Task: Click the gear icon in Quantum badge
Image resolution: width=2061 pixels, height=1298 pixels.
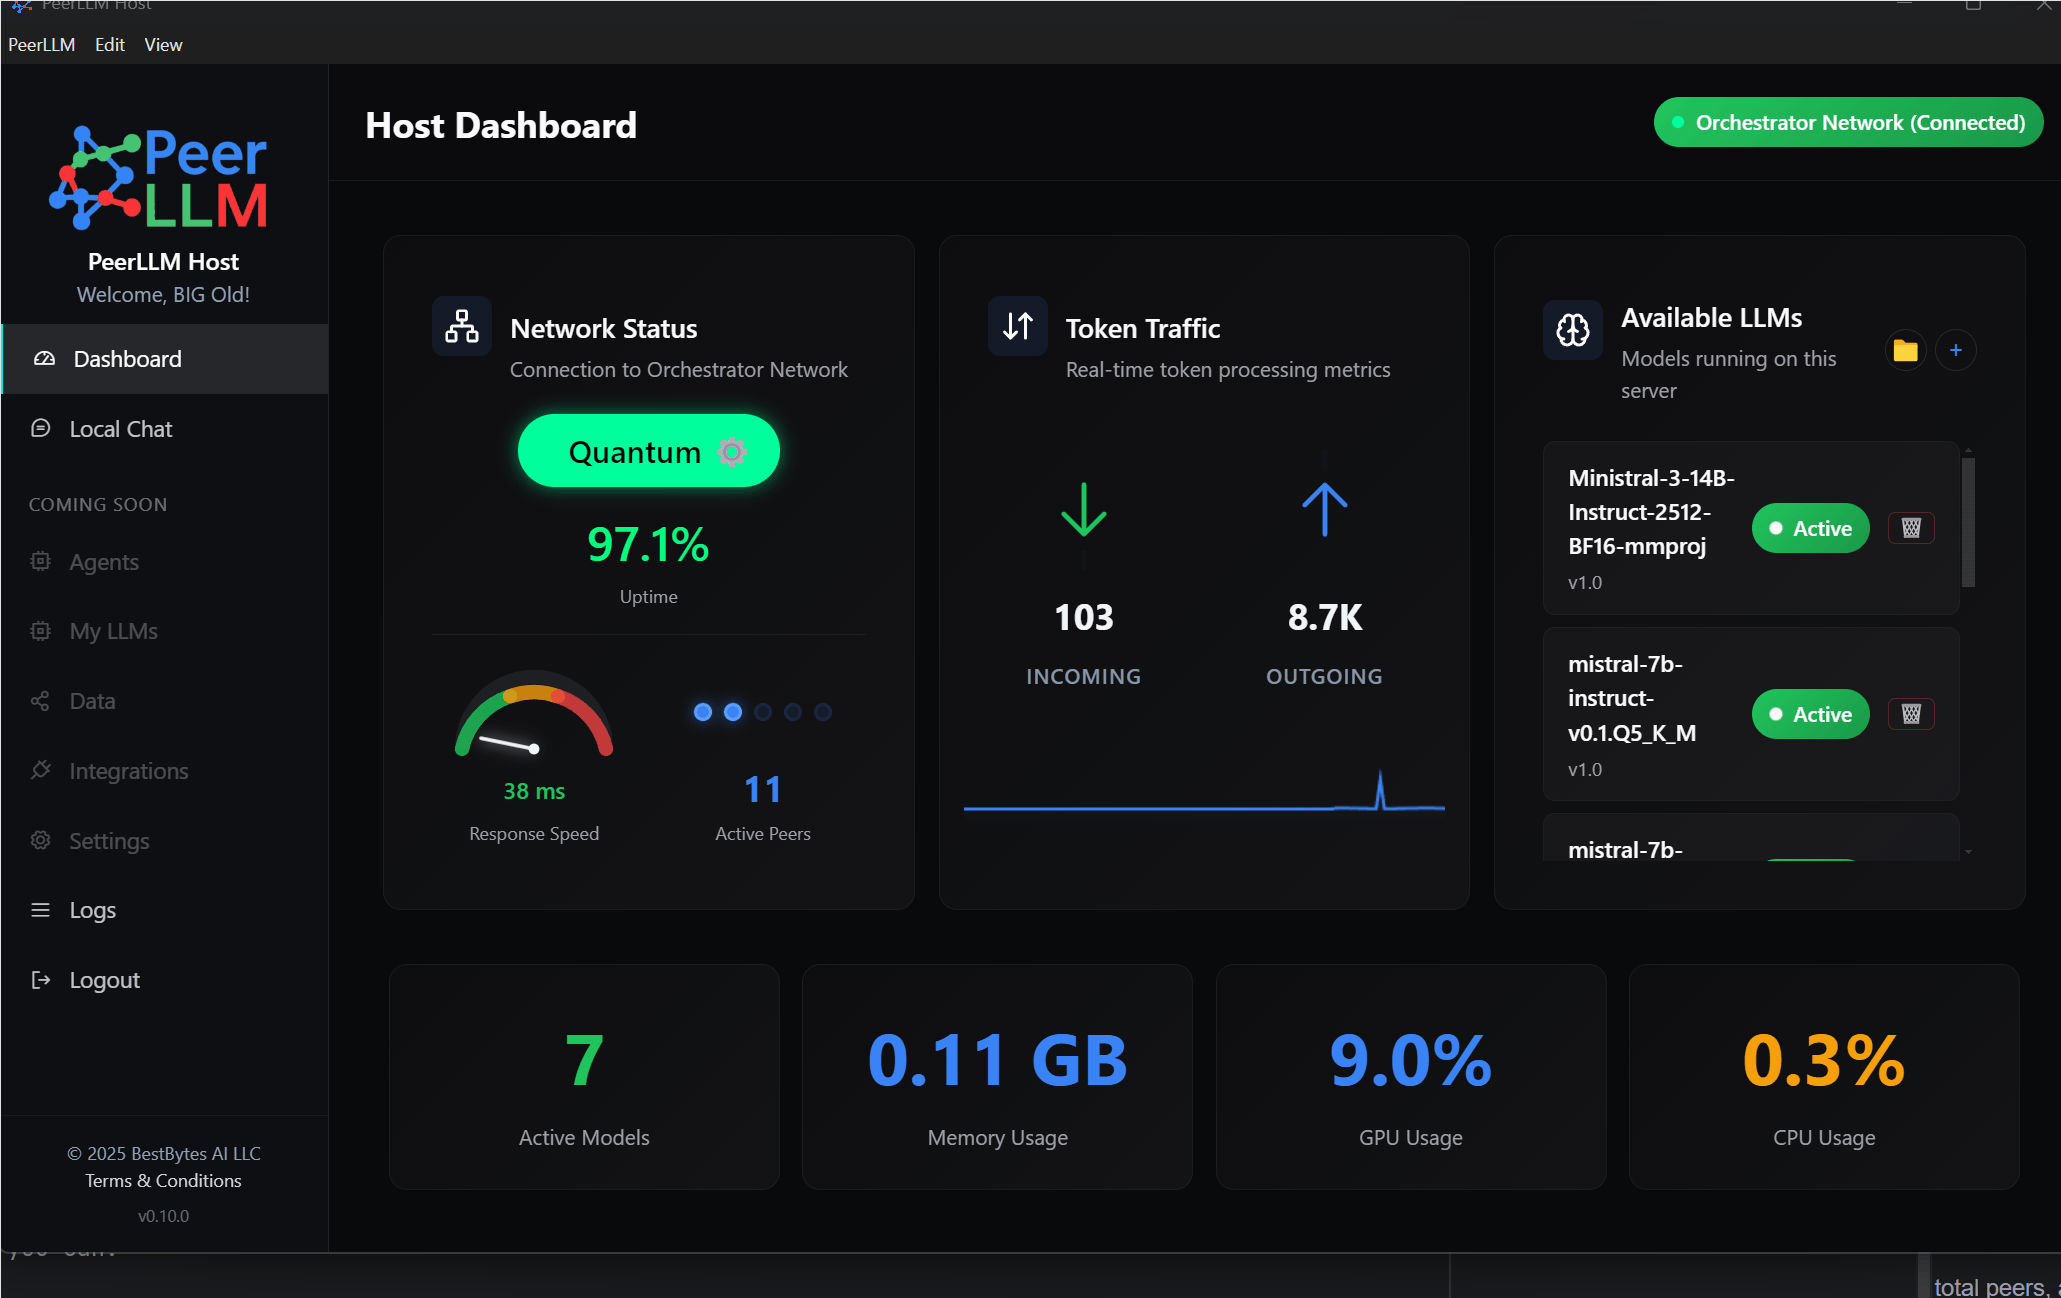Action: tap(733, 452)
